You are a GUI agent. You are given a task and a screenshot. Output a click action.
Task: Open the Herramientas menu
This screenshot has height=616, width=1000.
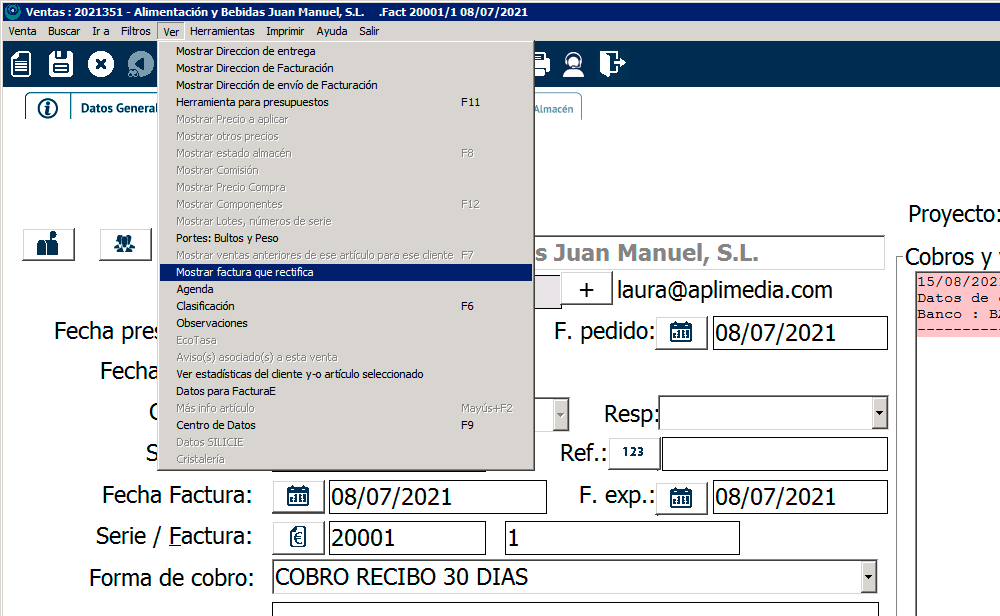222,31
